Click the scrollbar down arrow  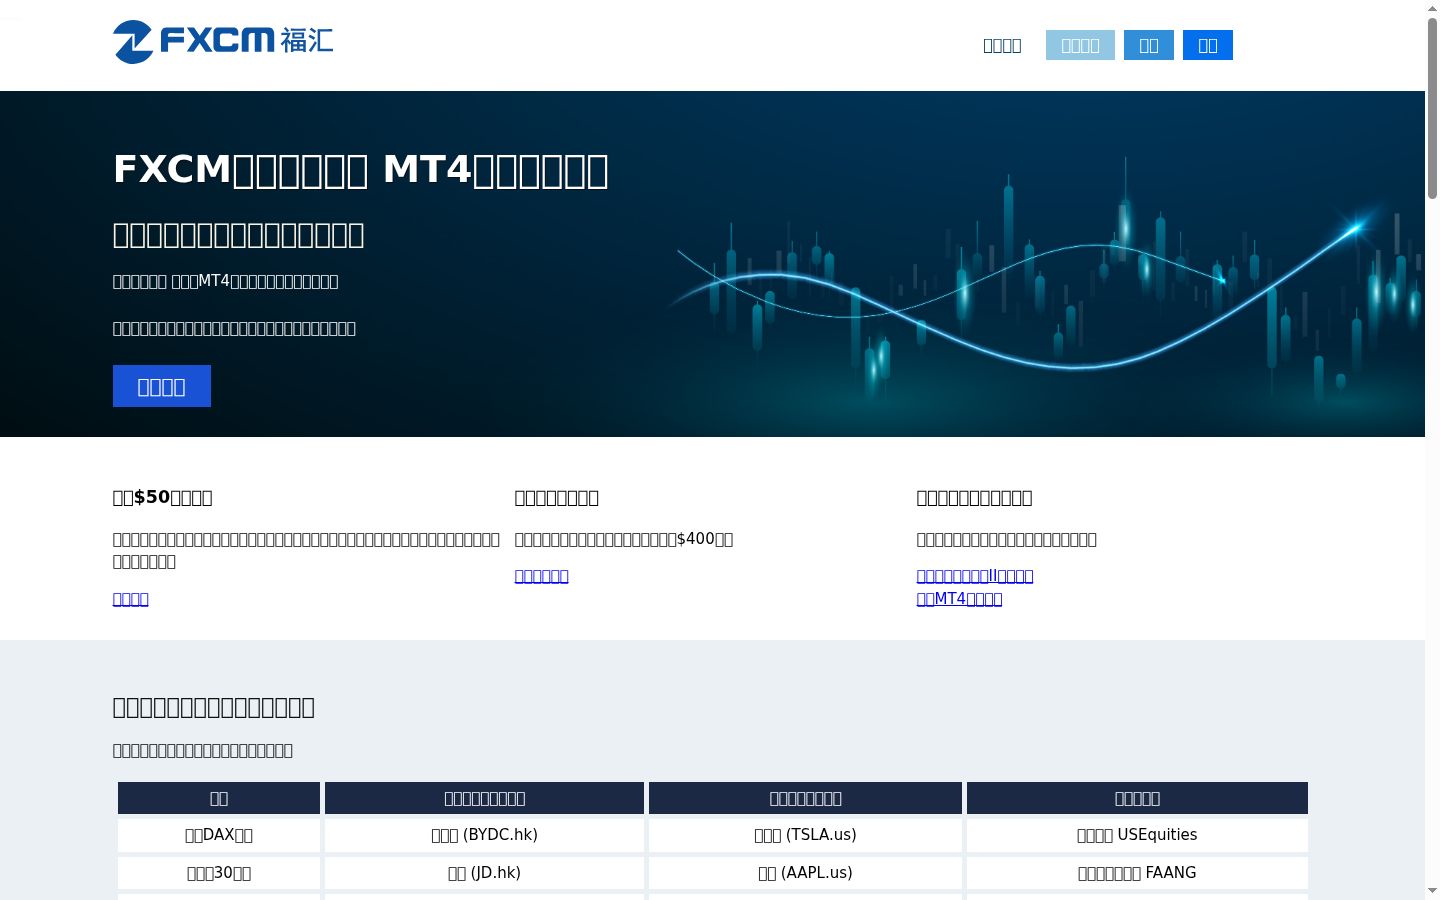click(1432, 890)
